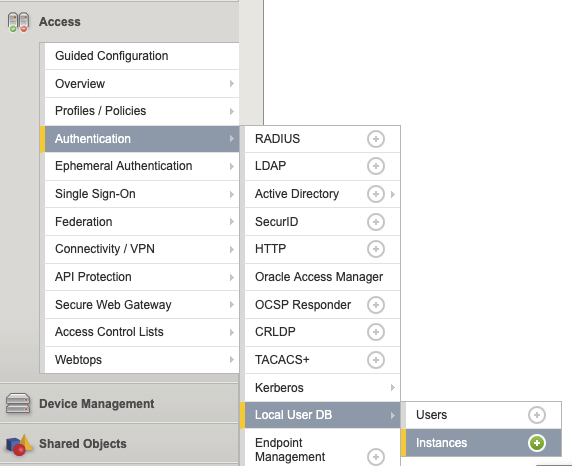The width and height of the screenshot is (572, 466).
Task: Click the Profiles / Policies entry
Action: (x=142, y=111)
